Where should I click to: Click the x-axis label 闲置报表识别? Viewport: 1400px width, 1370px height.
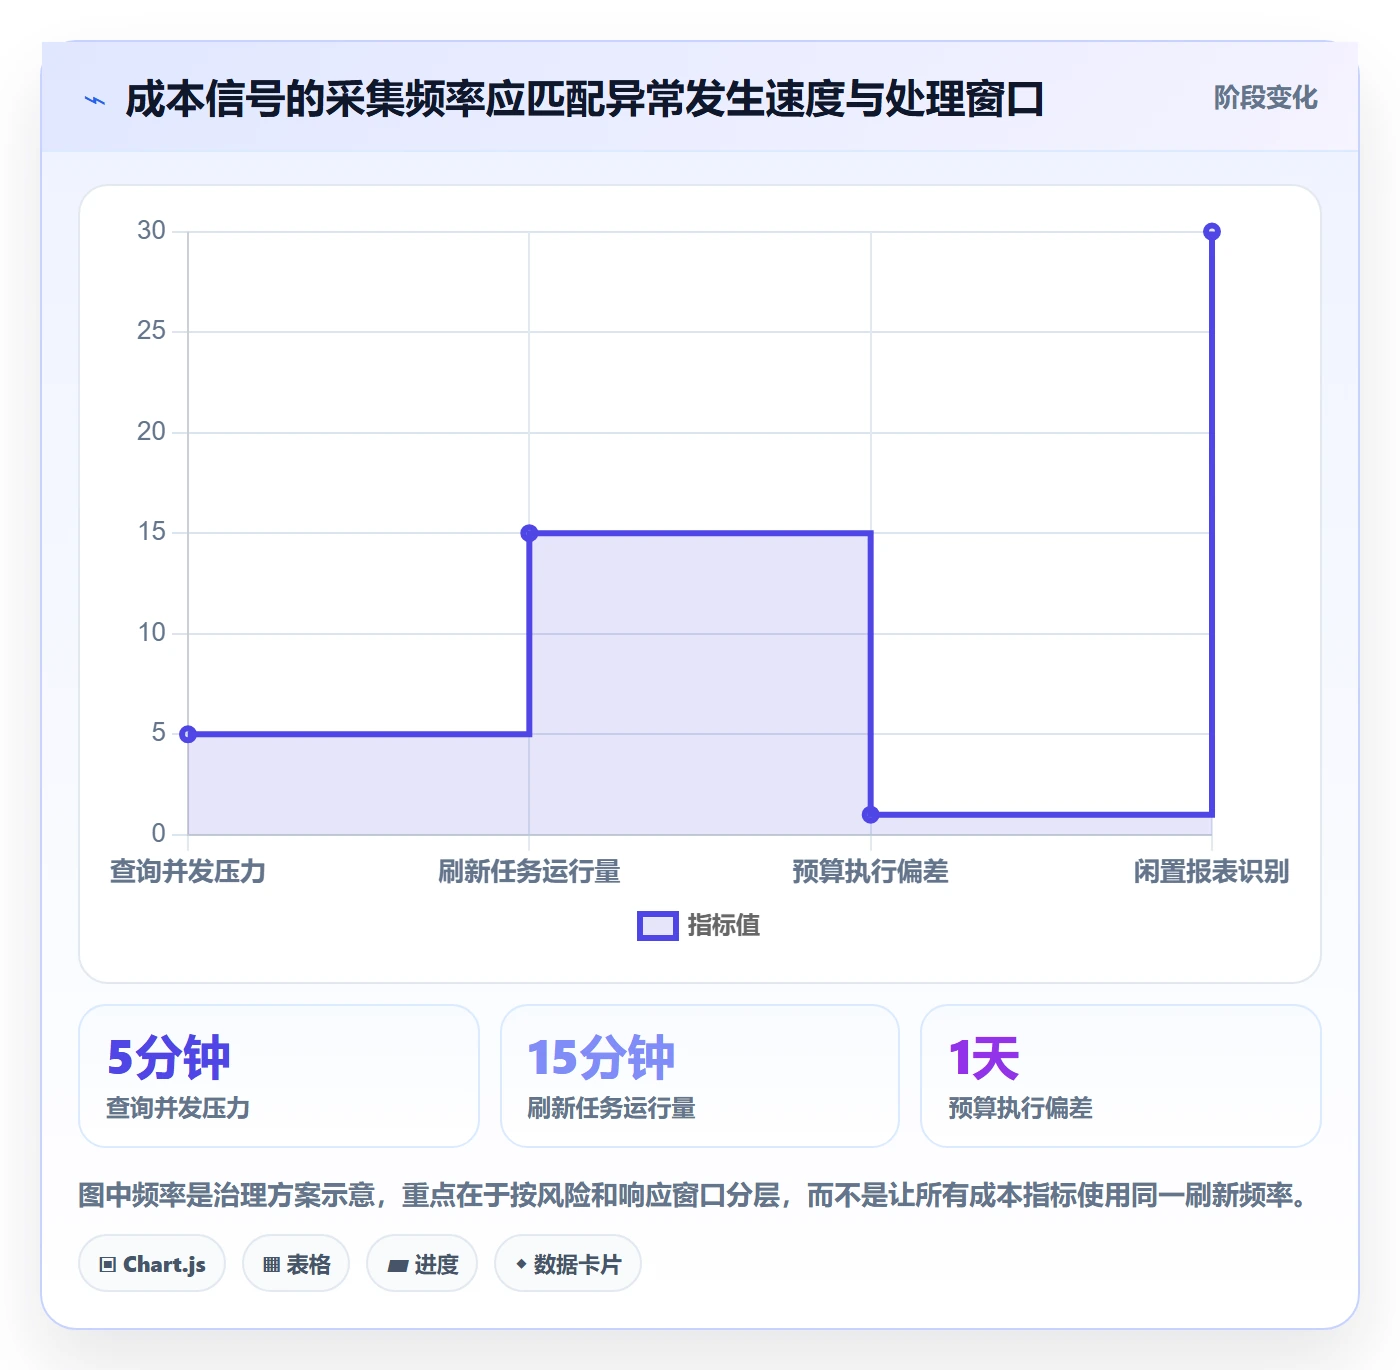1212,871
